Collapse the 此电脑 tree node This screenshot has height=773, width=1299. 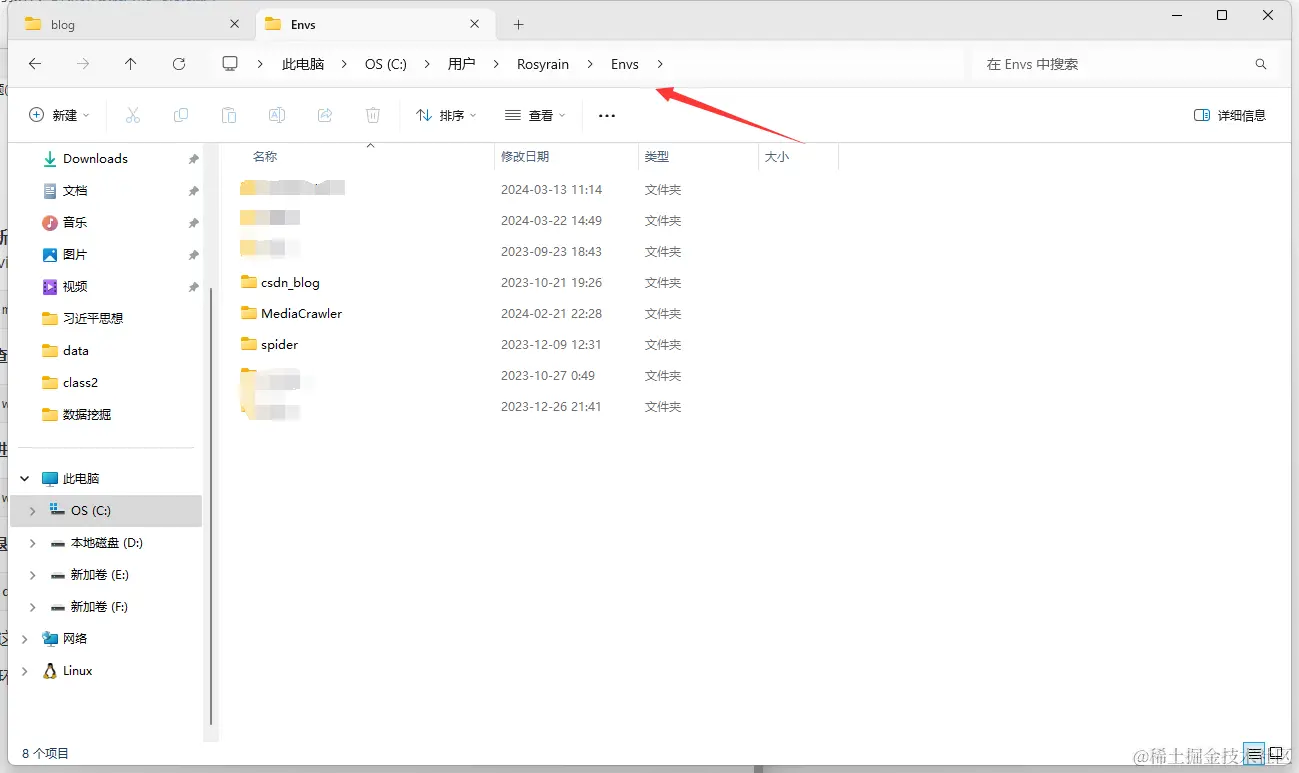coord(25,478)
